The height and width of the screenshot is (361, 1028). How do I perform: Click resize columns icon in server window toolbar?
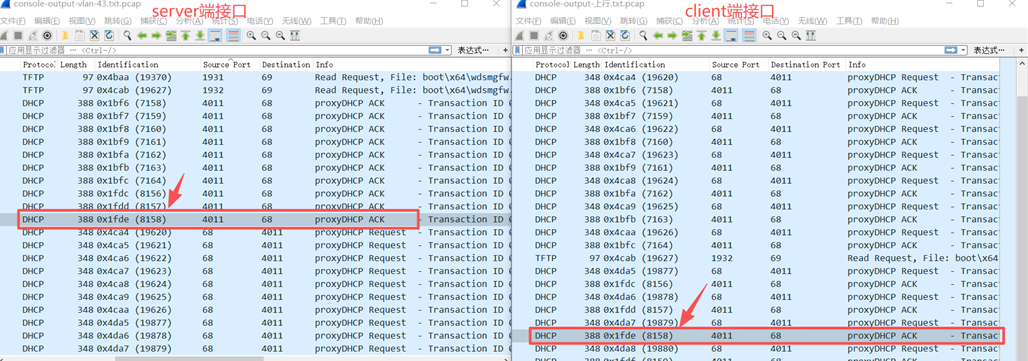click(295, 35)
